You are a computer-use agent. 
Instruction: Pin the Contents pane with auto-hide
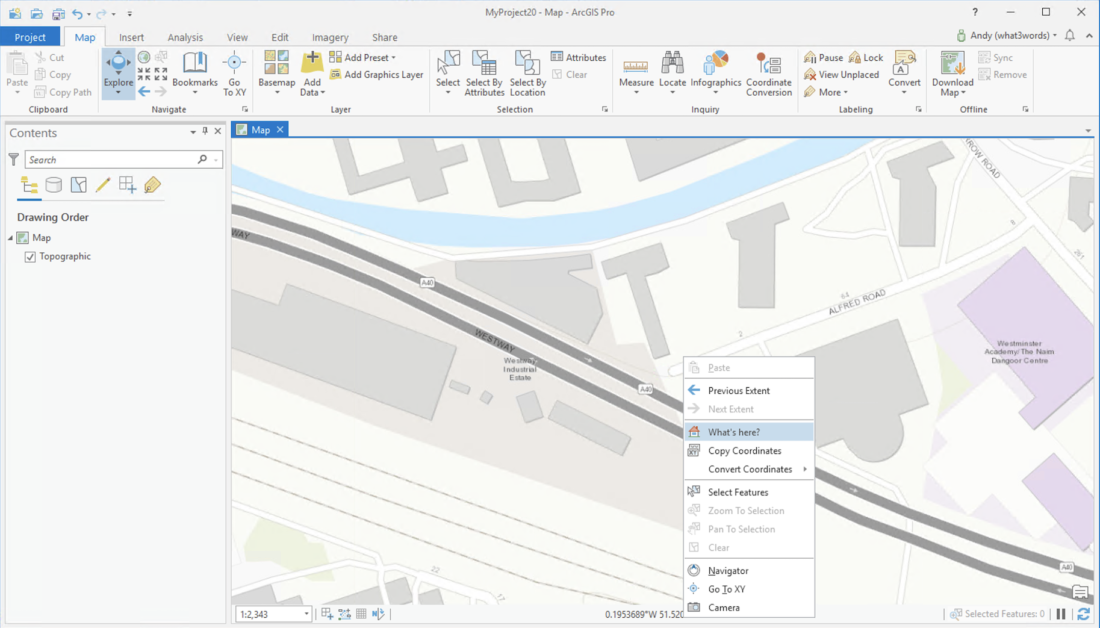pyautogui.click(x=205, y=131)
